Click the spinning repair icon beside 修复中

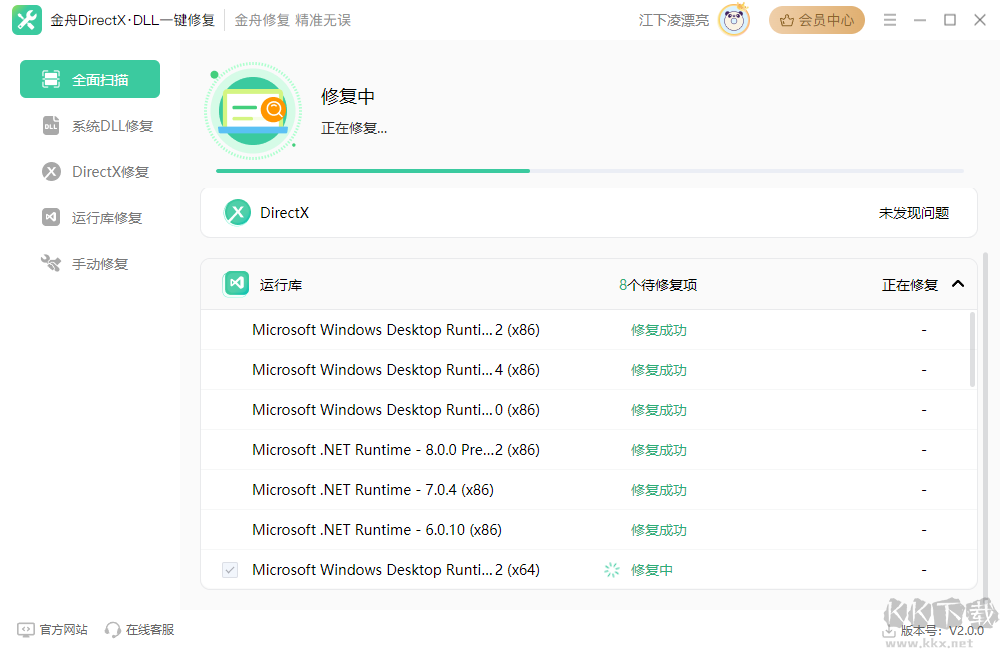coord(610,569)
